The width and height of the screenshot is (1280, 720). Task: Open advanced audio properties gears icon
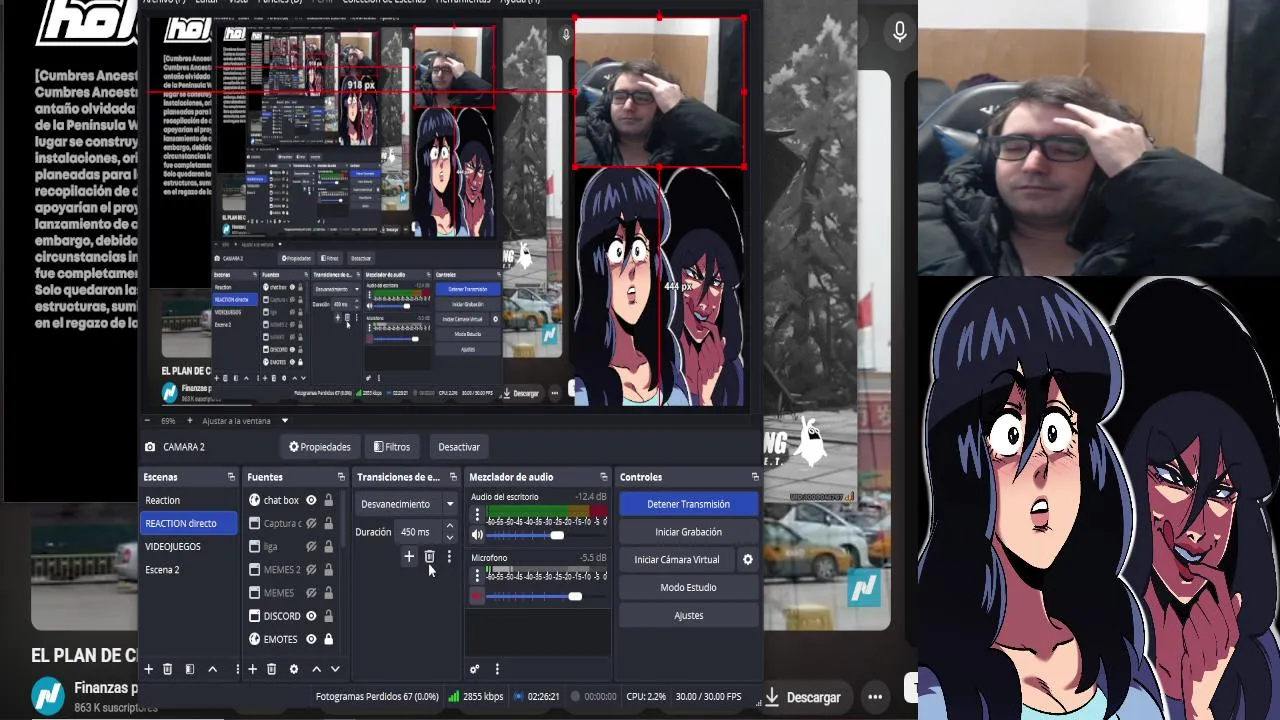pyautogui.click(x=475, y=669)
